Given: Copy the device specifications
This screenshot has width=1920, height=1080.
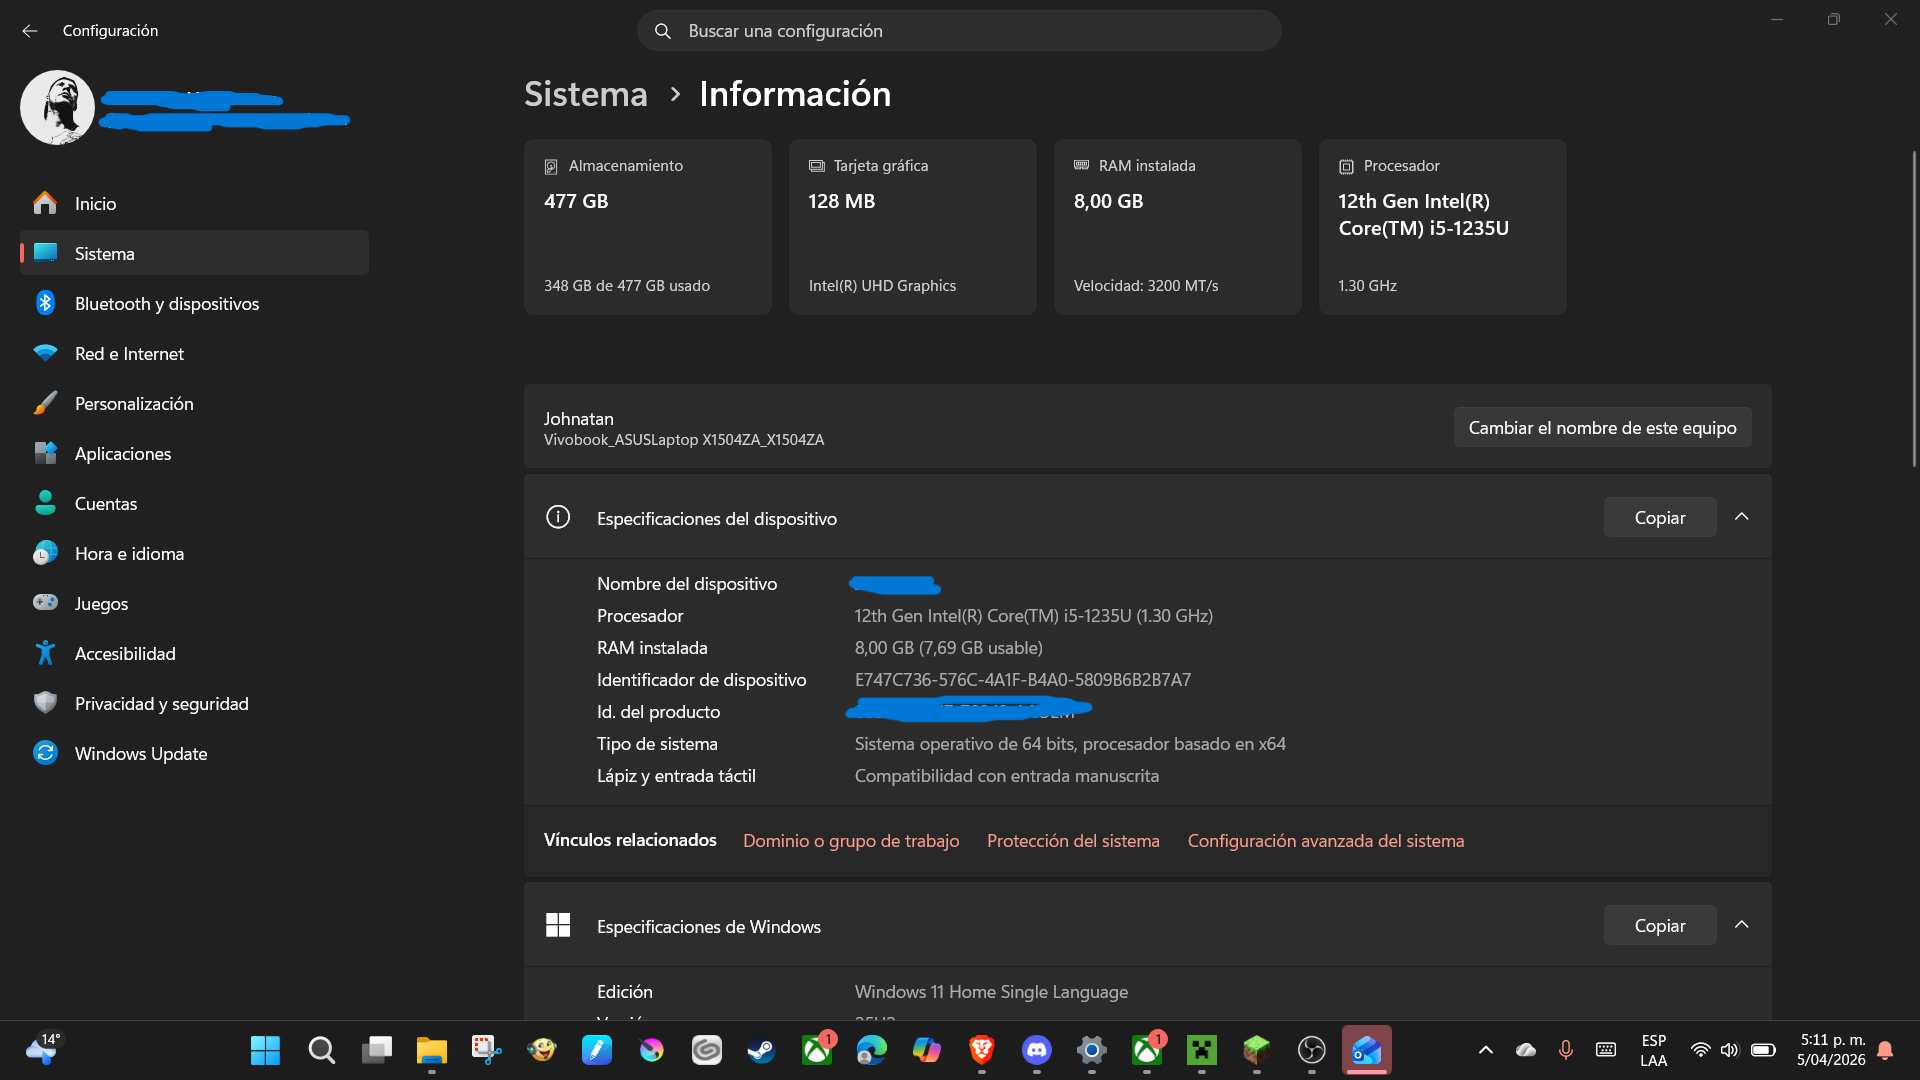Looking at the screenshot, I should click(x=1659, y=518).
